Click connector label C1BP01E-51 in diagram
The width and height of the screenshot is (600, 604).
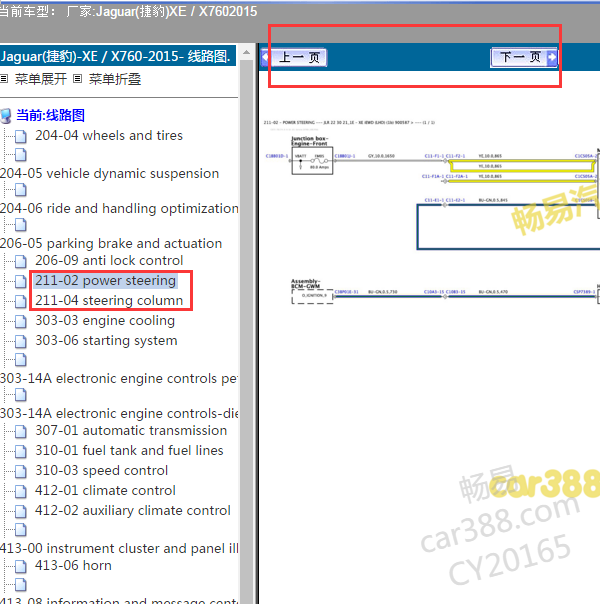(346, 292)
